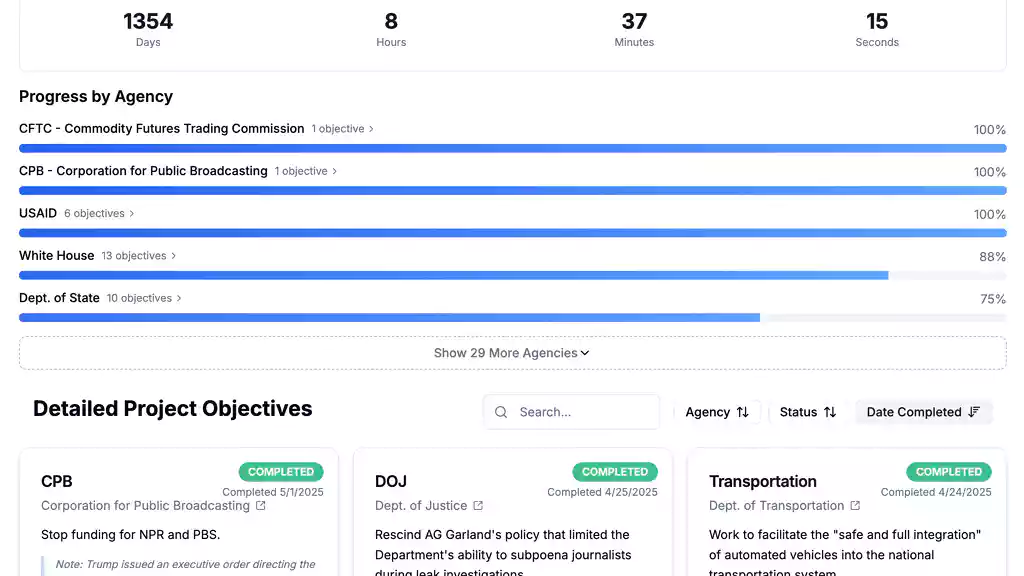
Task: Click the Dept. of State agency name
Action: click(x=59, y=298)
